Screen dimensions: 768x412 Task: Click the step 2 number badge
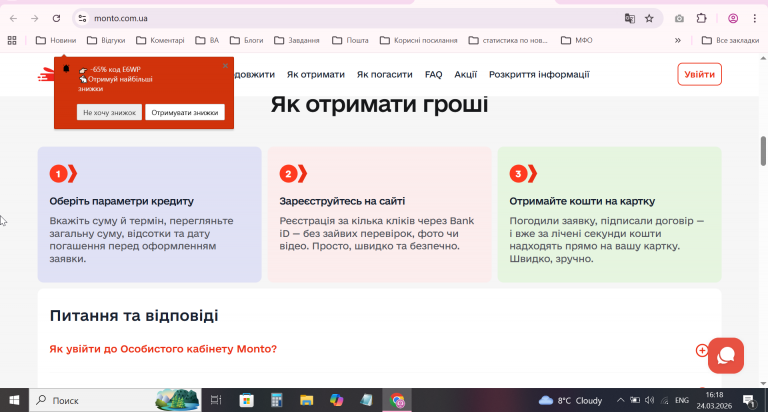click(288, 174)
